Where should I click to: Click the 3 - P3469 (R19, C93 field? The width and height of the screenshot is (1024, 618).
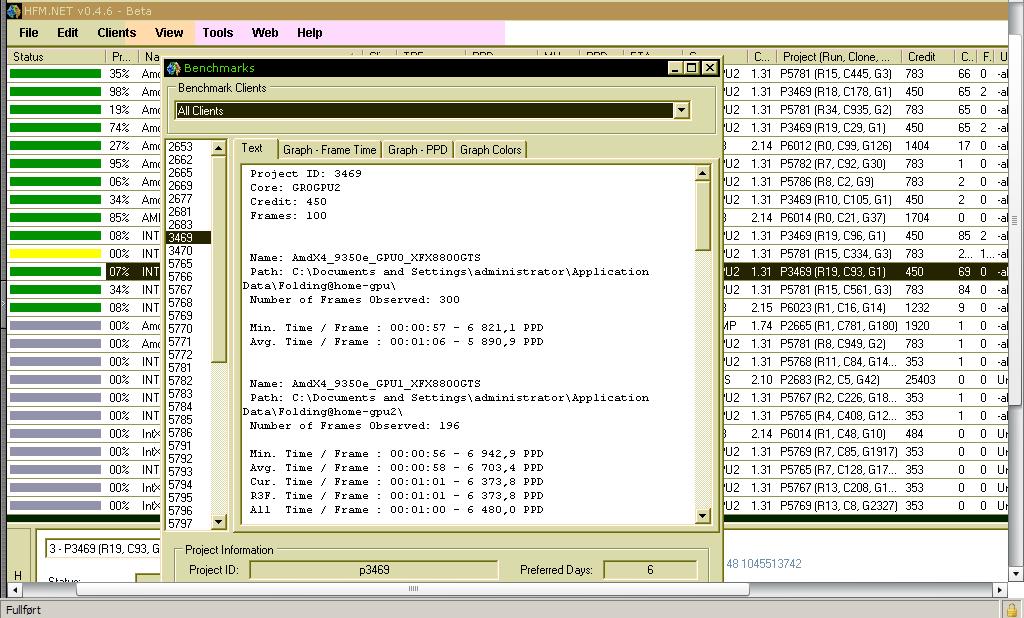tap(103, 549)
